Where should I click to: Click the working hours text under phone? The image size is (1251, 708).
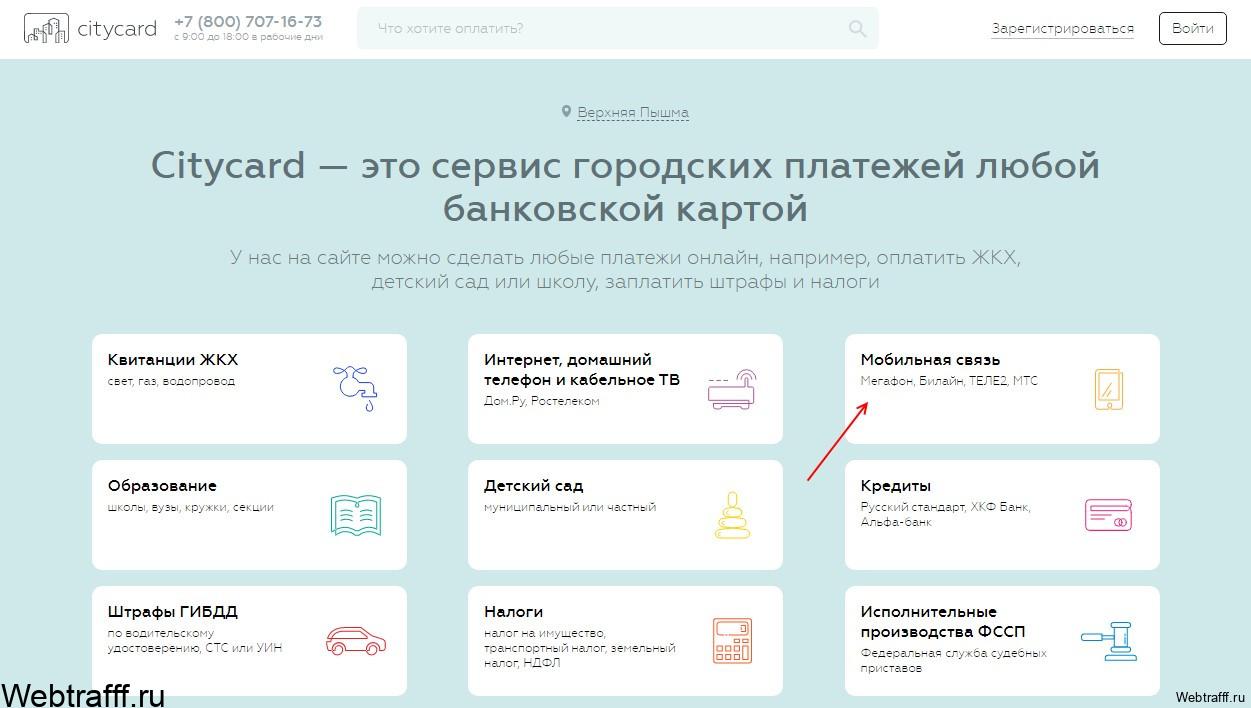248,37
